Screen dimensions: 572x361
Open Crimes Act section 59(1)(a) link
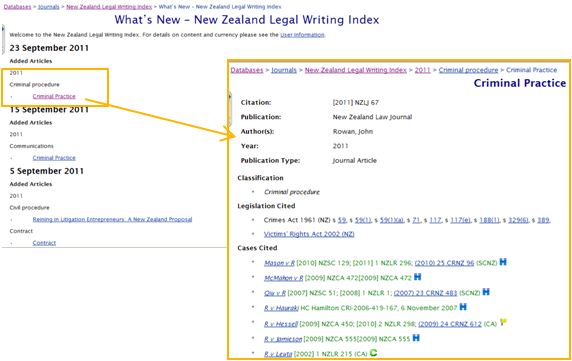click(392, 220)
